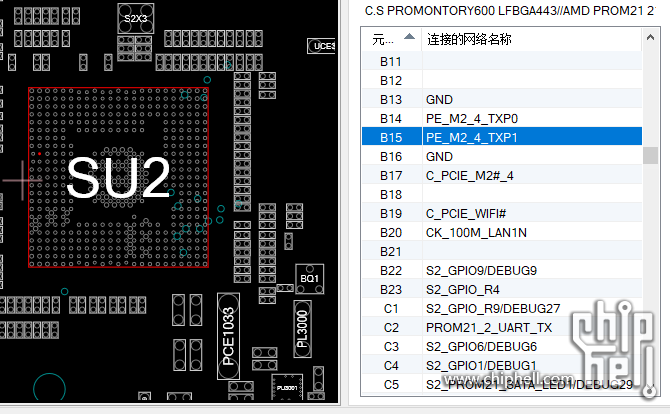Select highlighted net PE_M2_4_TXP1
Screen dimensions: 670x414
pyautogui.click(x=471, y=138)
